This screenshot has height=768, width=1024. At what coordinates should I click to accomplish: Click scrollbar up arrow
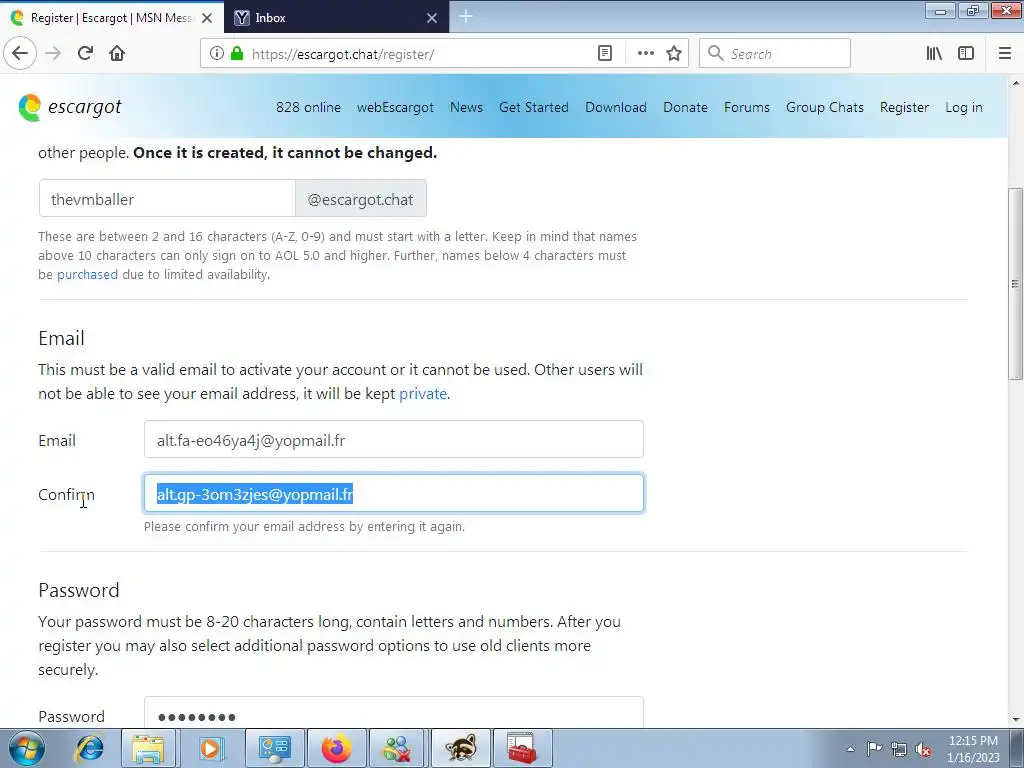tap(1016, 83)
